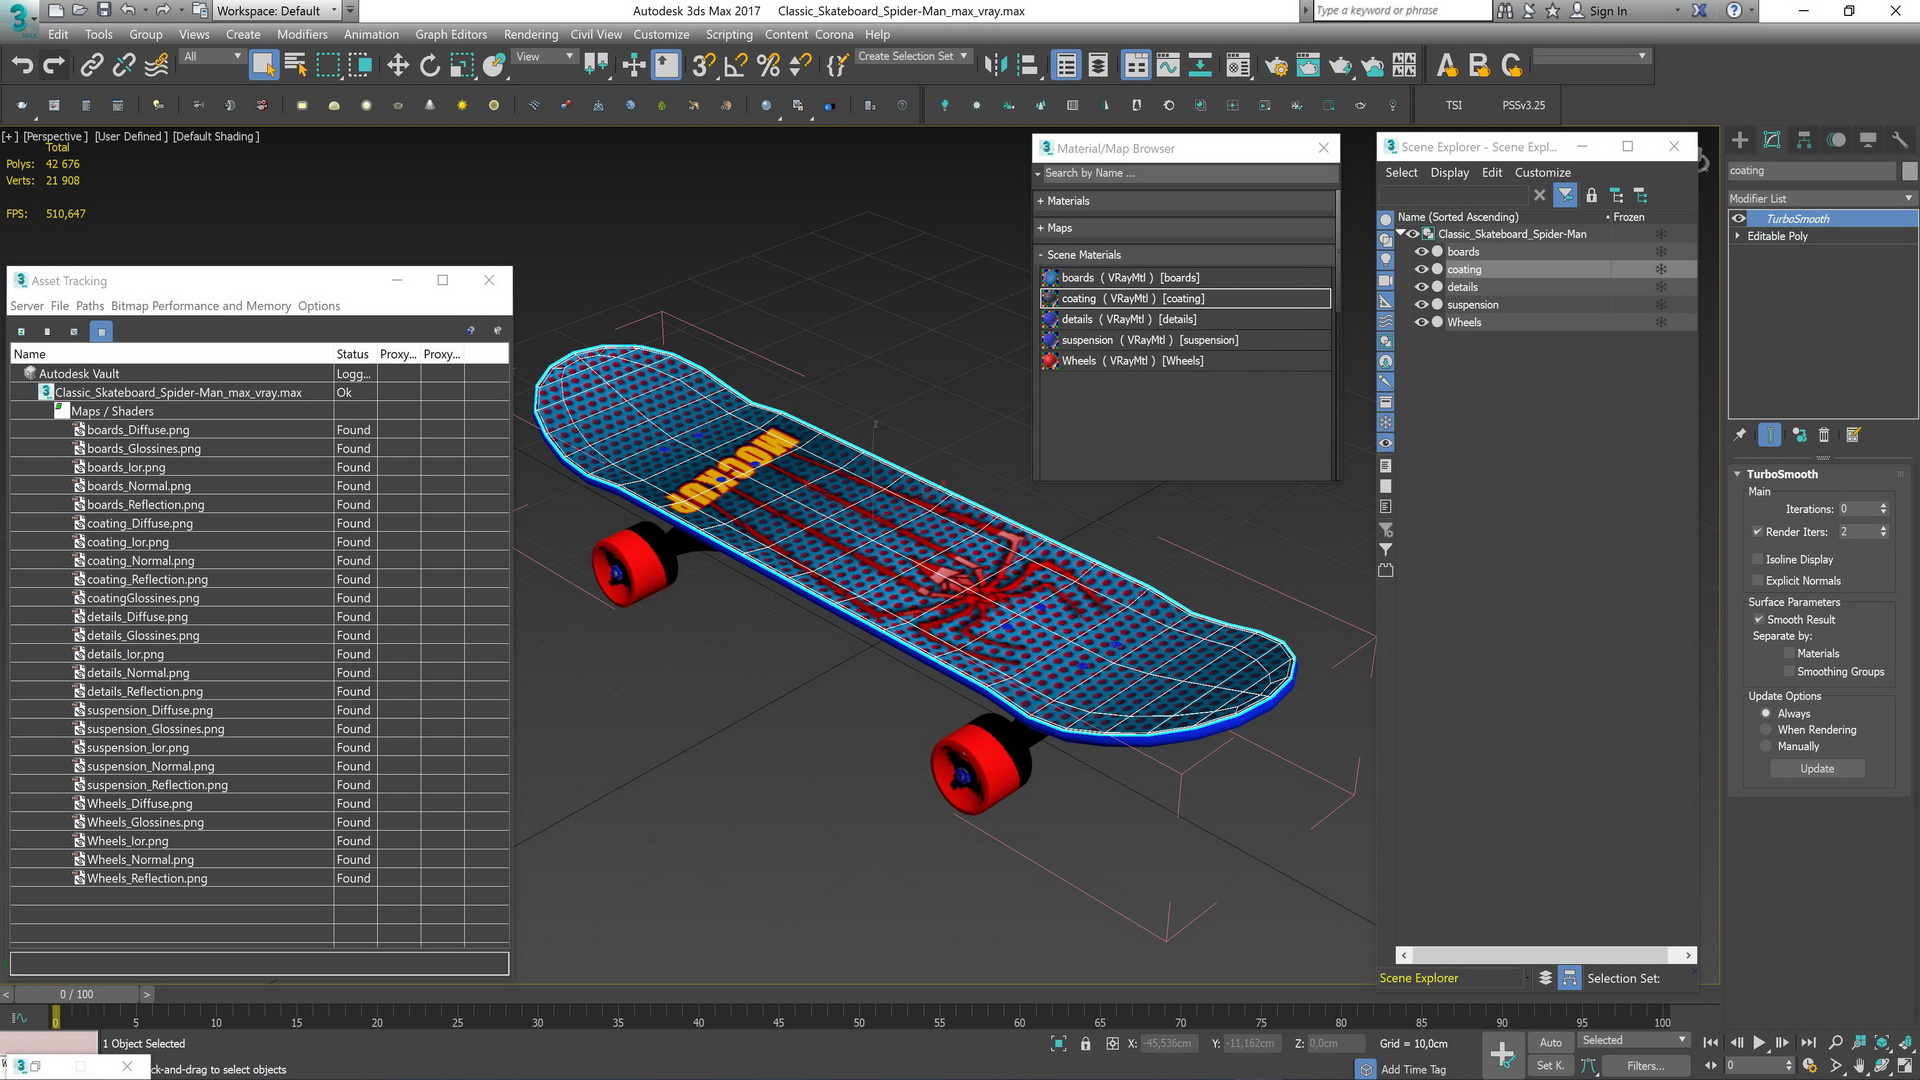Open reference coordinate View dropdown

pyautogui.click(x=544, y=57)
